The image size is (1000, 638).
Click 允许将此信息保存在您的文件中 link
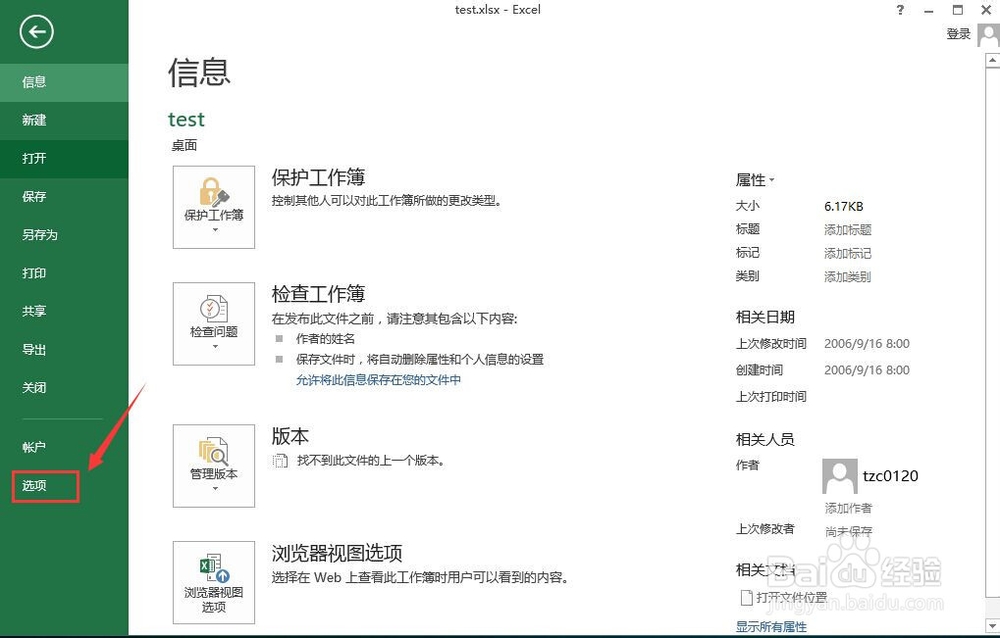pyautogui.click(x=378, y=380)
